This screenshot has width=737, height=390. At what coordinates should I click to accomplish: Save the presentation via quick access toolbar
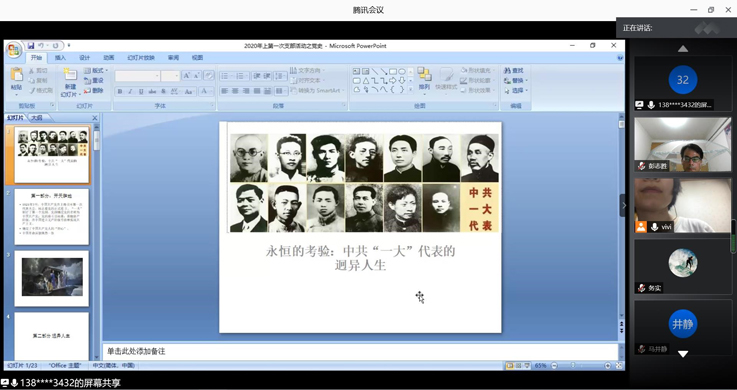[x=31, y=46]
